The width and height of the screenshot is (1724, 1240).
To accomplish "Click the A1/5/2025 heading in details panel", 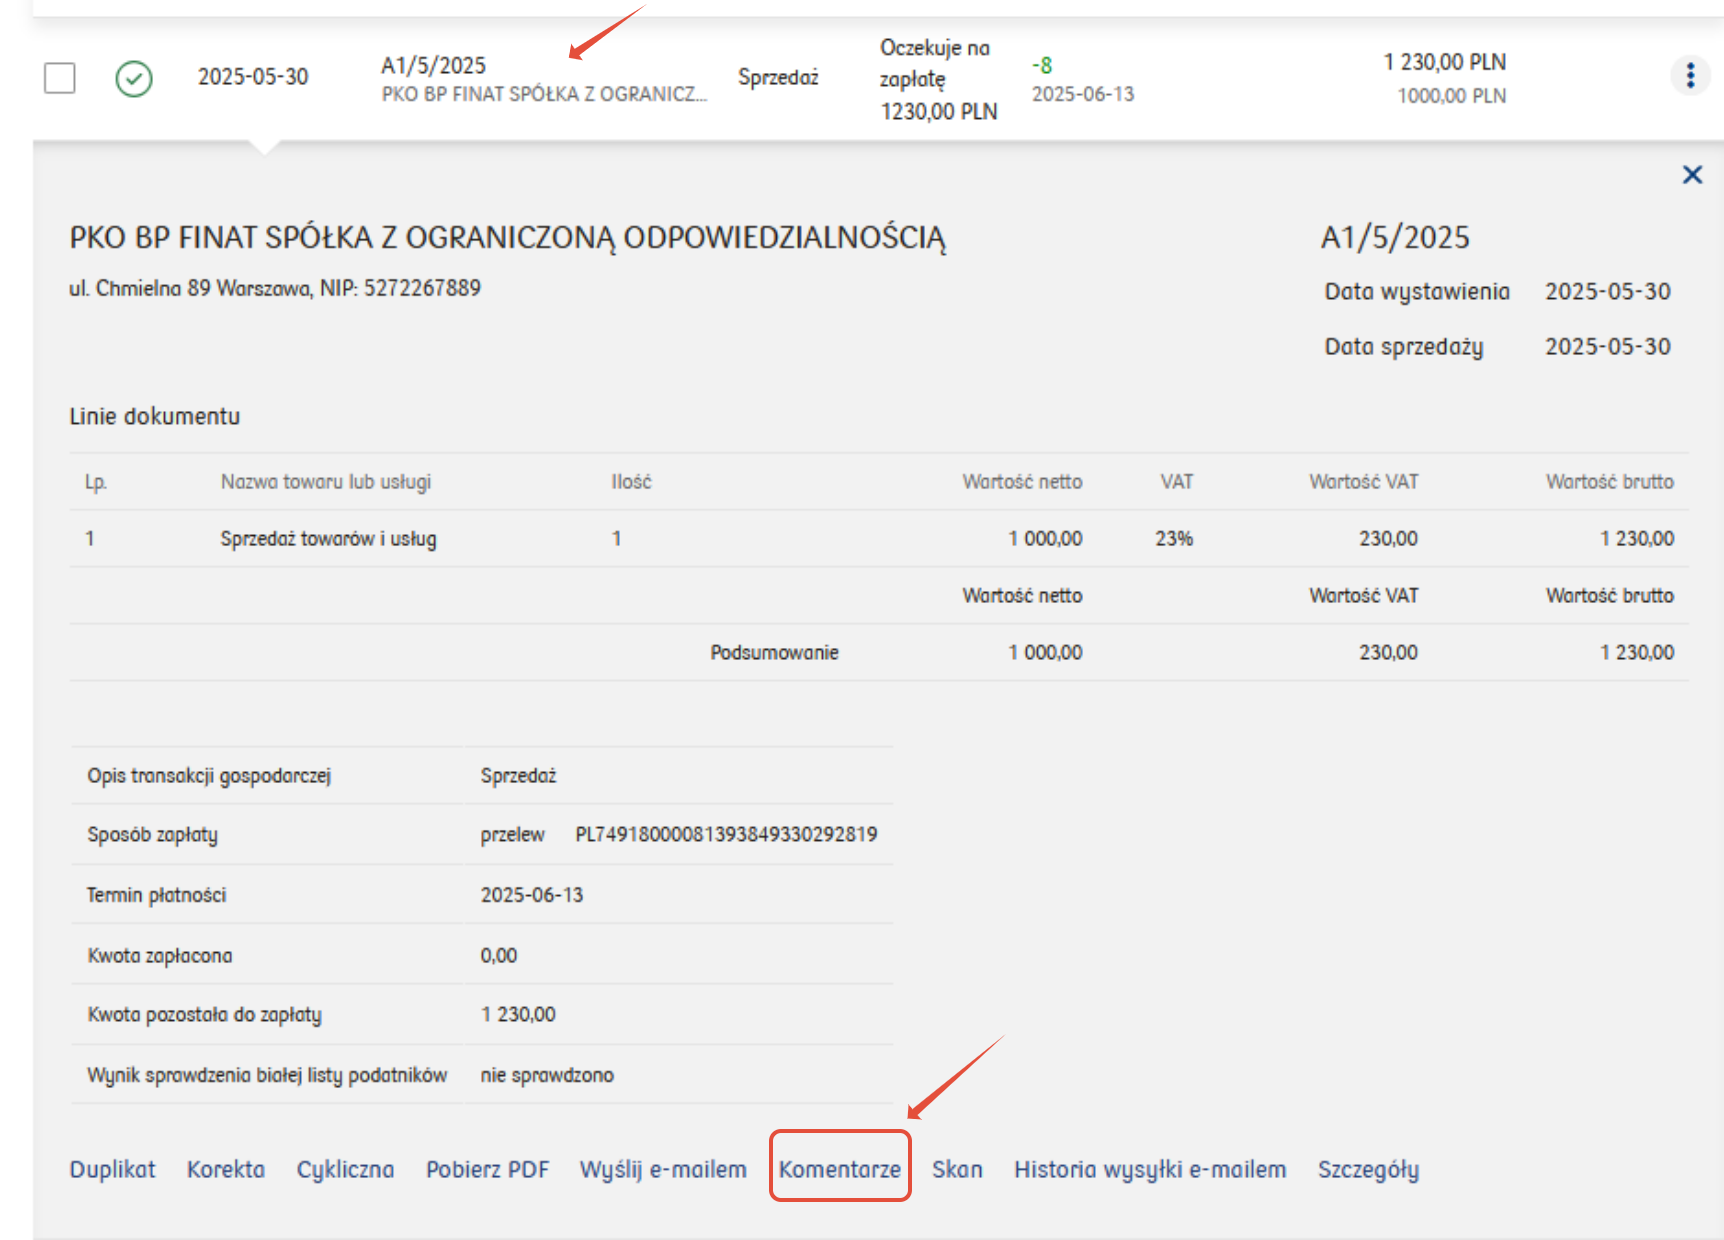I will pos(1395,238).
